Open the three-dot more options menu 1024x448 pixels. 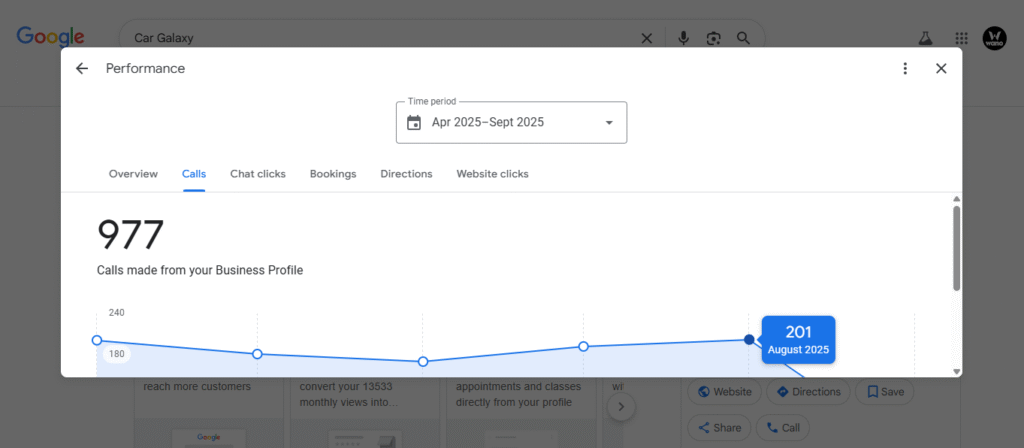click(x=905, y=68)
